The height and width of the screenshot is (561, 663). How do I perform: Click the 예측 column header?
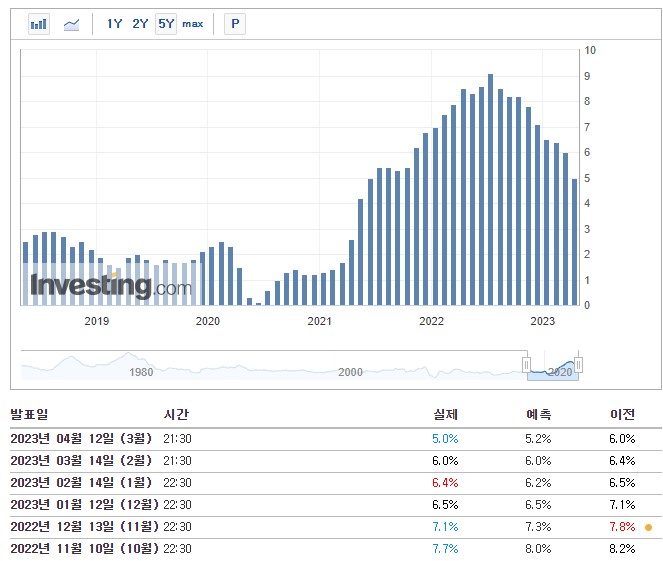click(538, 414)
